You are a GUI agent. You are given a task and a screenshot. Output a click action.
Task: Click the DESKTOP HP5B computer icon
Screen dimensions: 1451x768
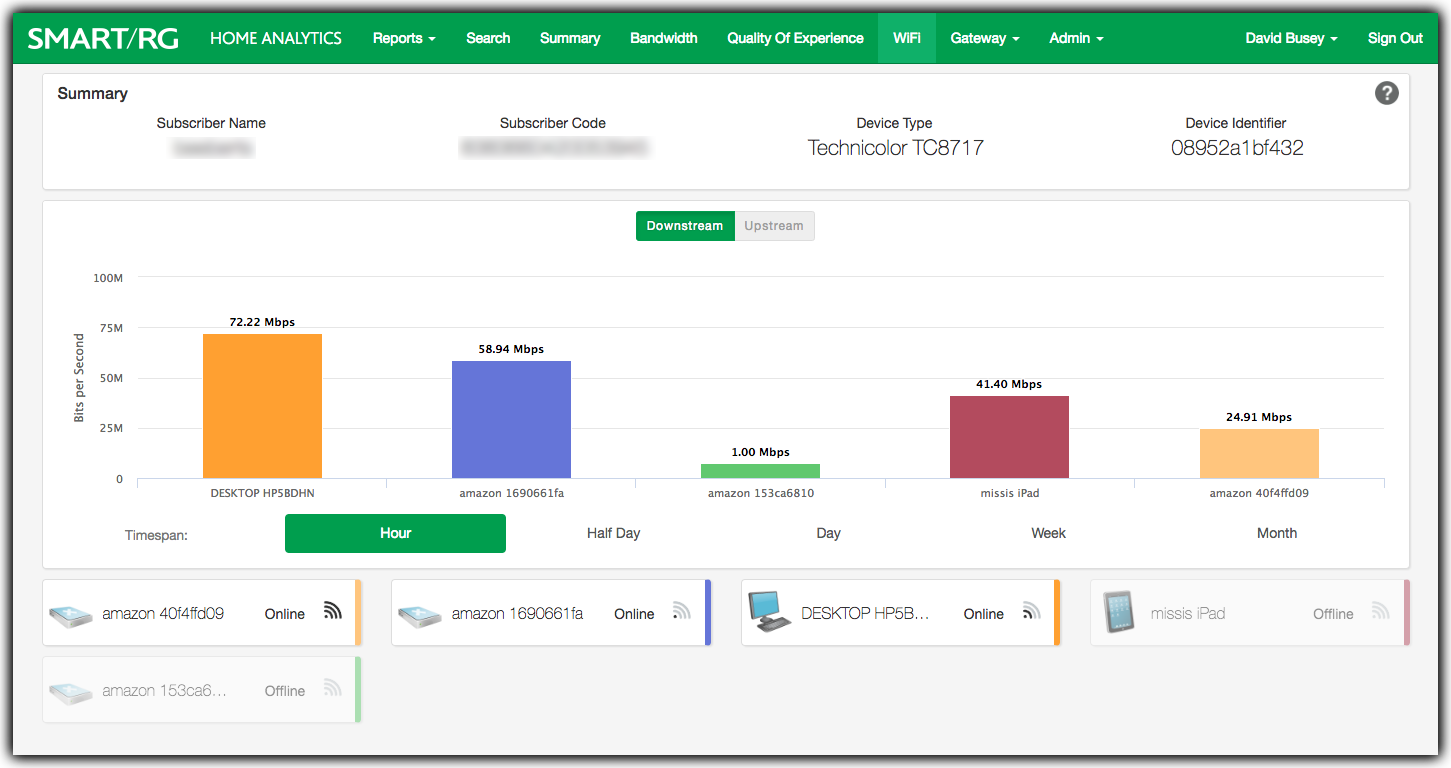tap(770, 612)
